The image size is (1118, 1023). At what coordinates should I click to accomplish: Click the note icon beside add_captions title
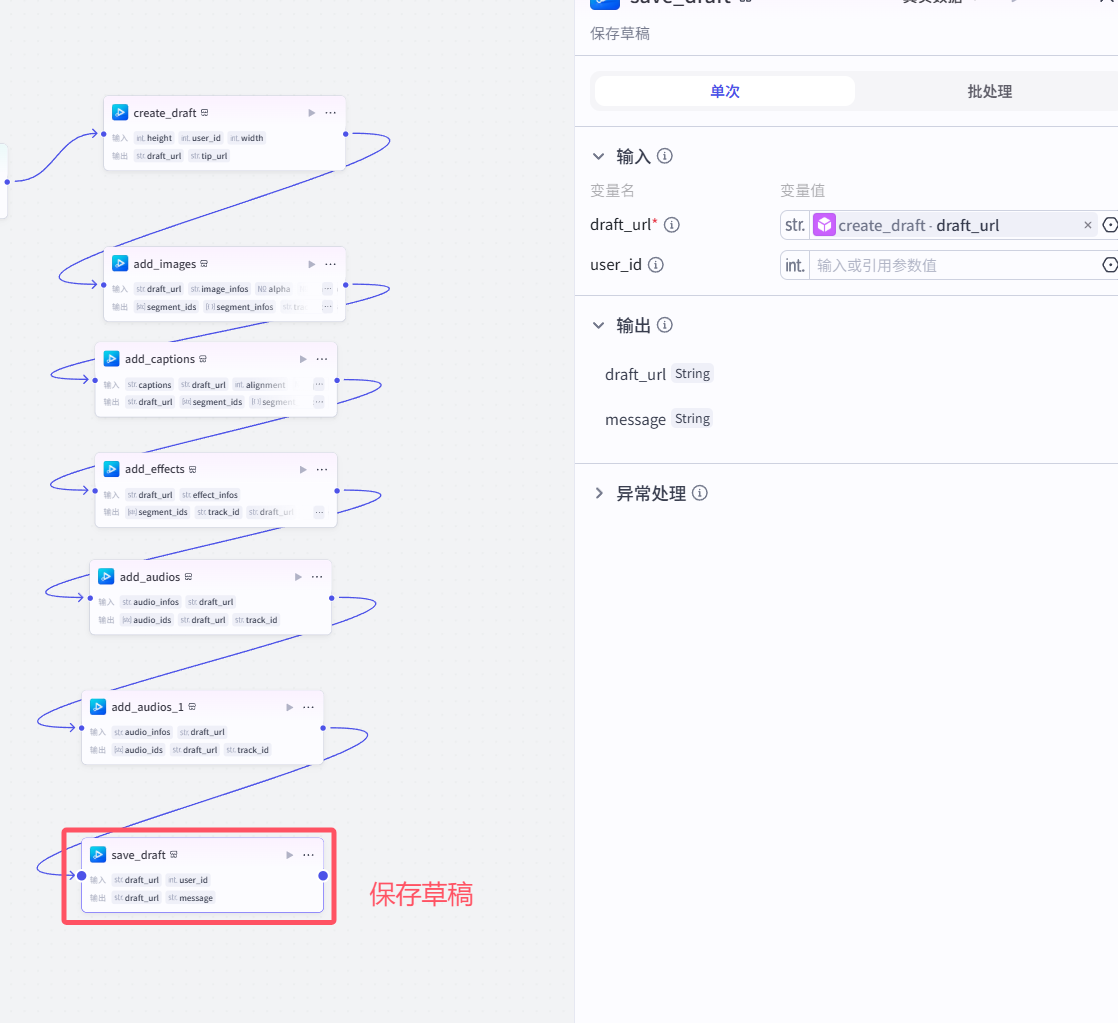(x=202, y=359)
